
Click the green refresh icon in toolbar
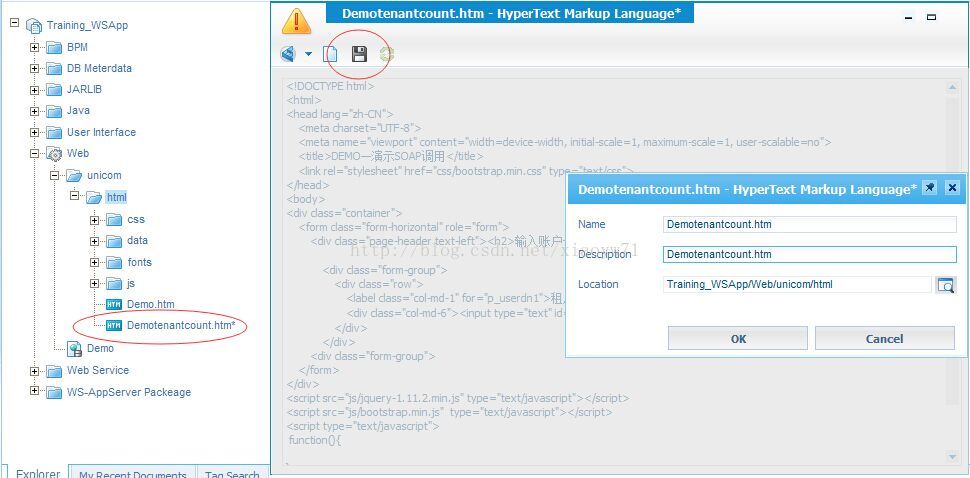[387, 54]
